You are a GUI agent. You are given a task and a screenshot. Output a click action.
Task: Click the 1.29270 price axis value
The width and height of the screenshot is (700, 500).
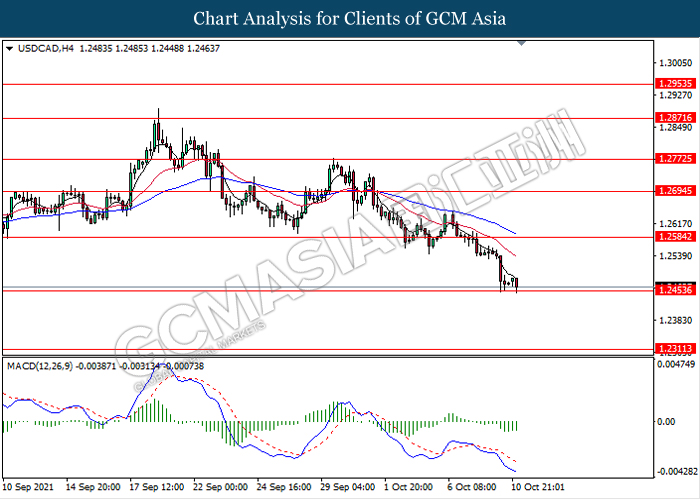click(x=676, y=95)
